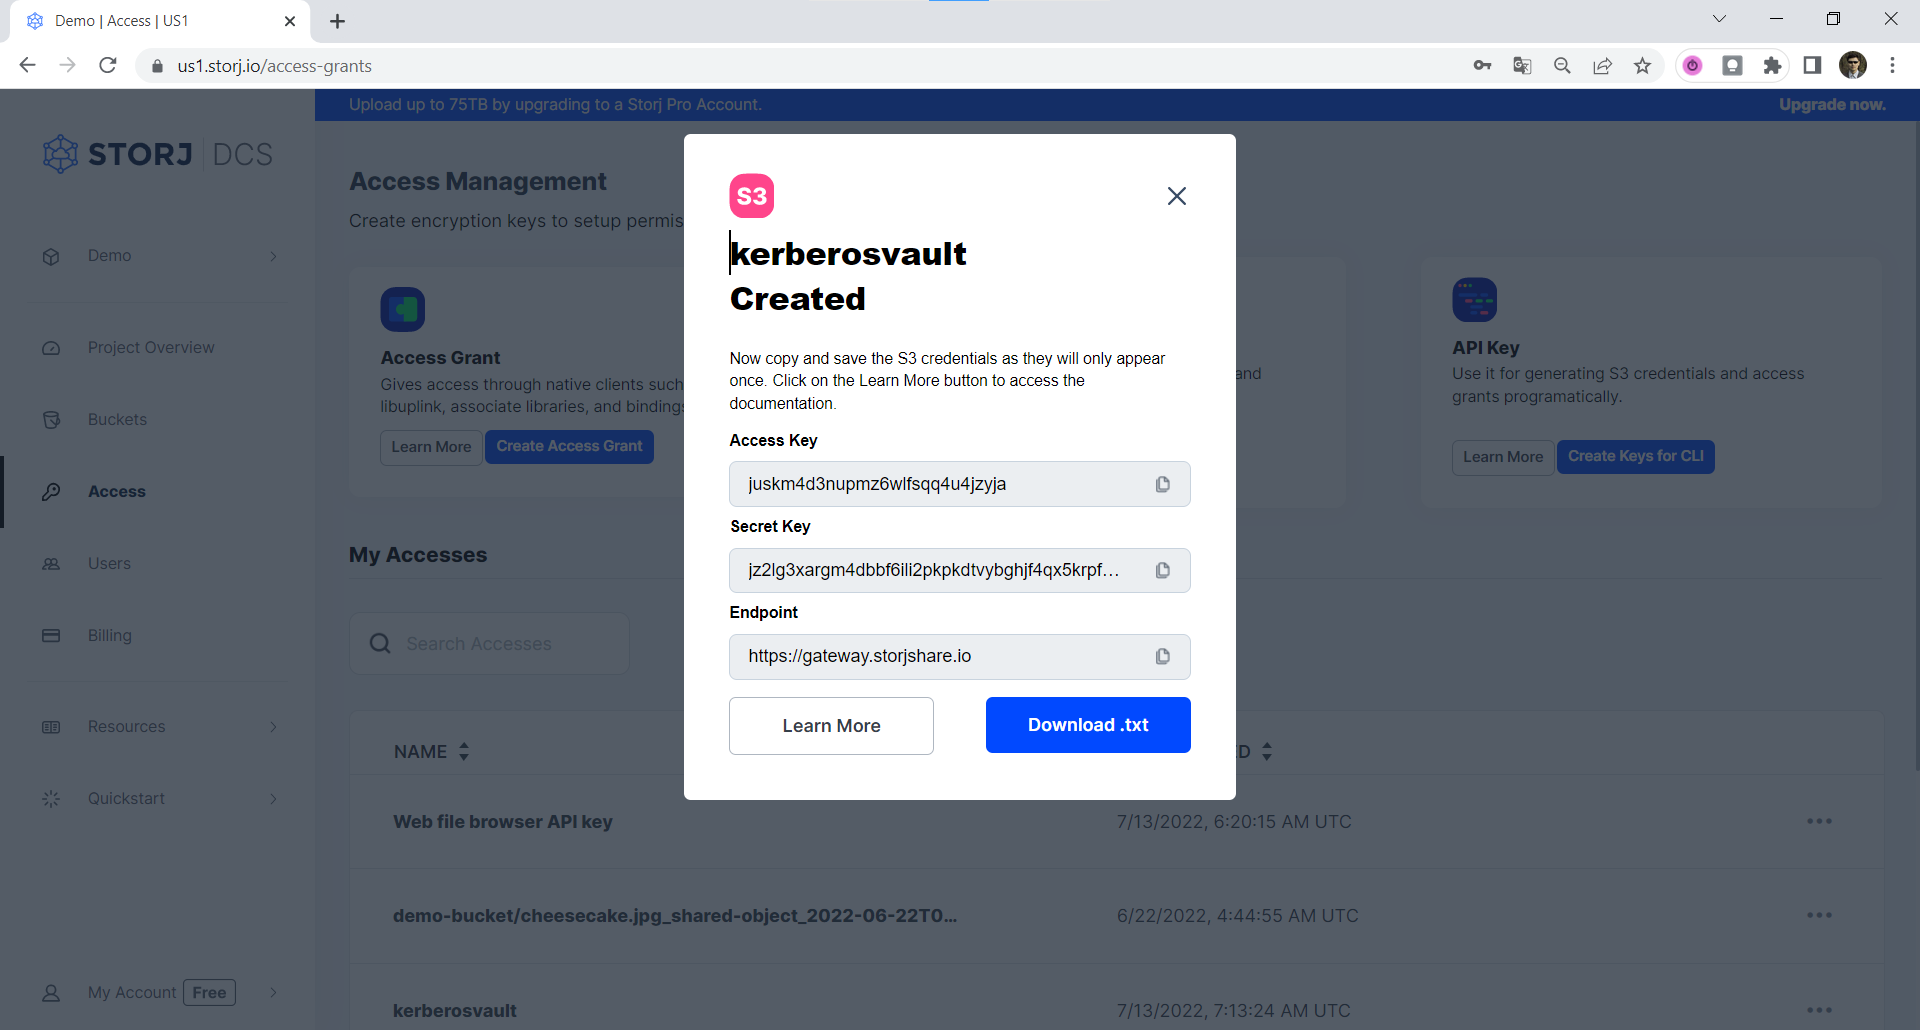Sort accesses by NAME column arrows
1920x1030 pixels.
[464, 752]
